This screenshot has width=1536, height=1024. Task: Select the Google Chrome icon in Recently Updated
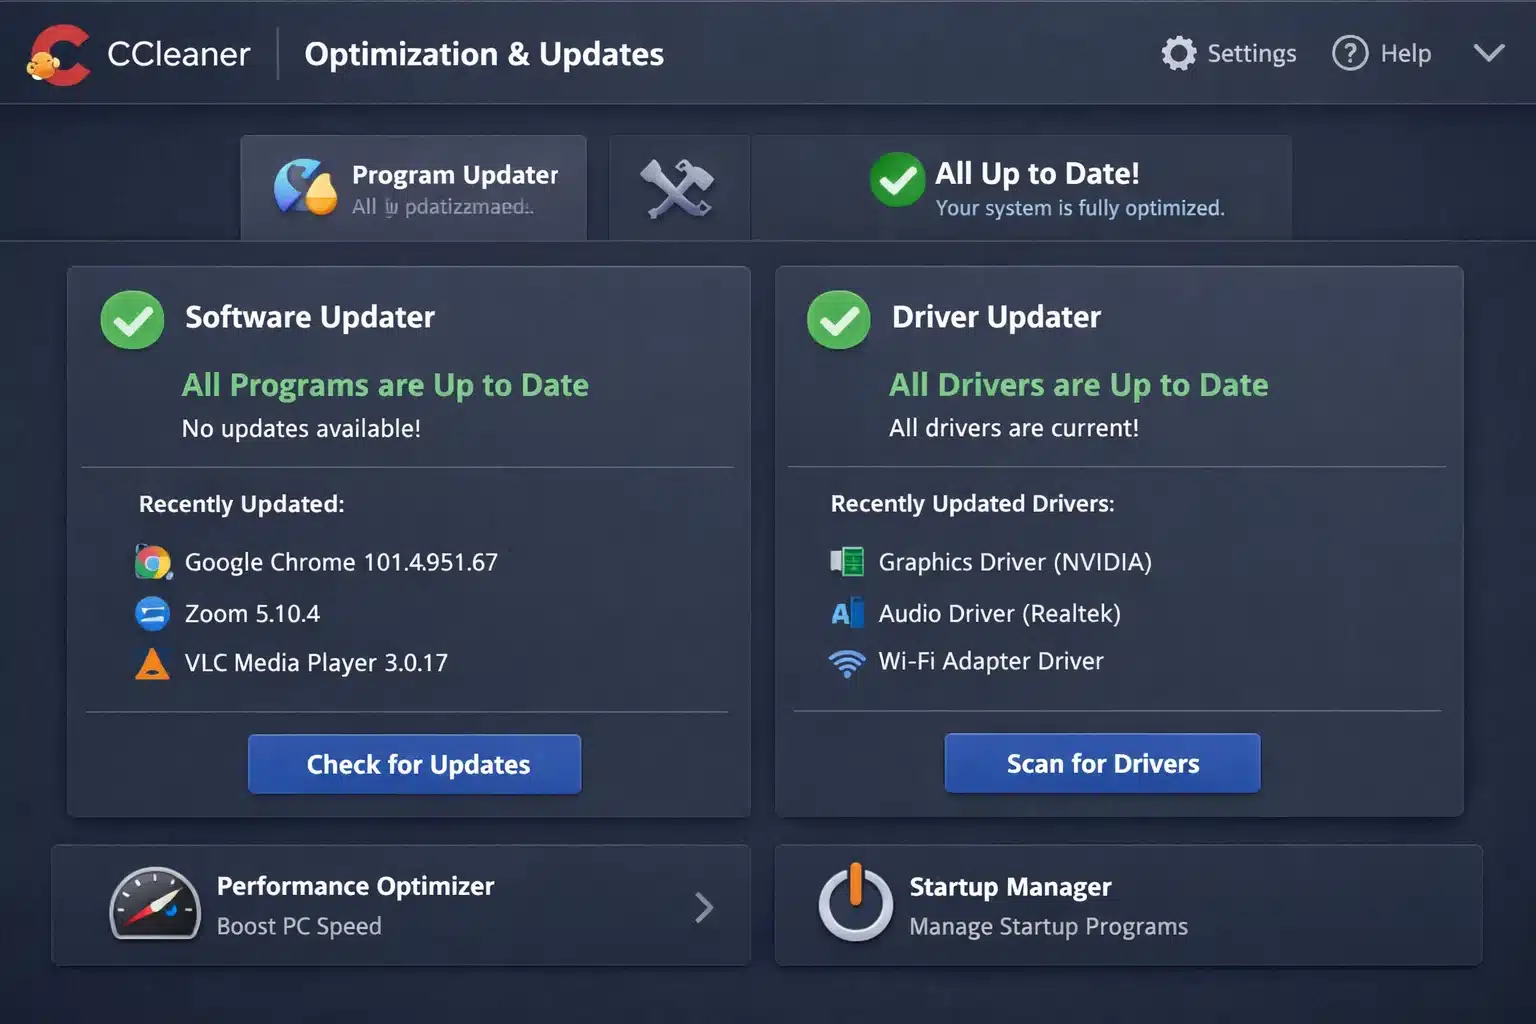coord(152,561)
